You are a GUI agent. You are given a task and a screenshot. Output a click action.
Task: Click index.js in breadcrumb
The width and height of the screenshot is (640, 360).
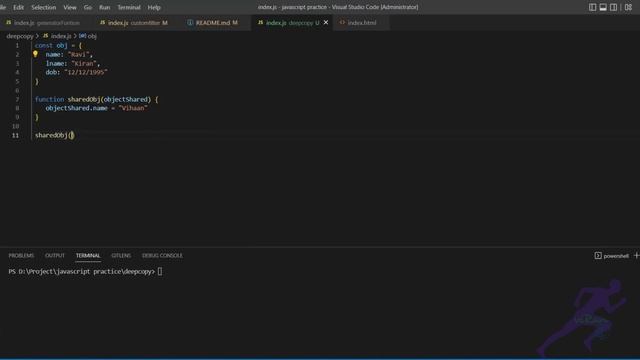pyautogui.click(x=61, y=36)
